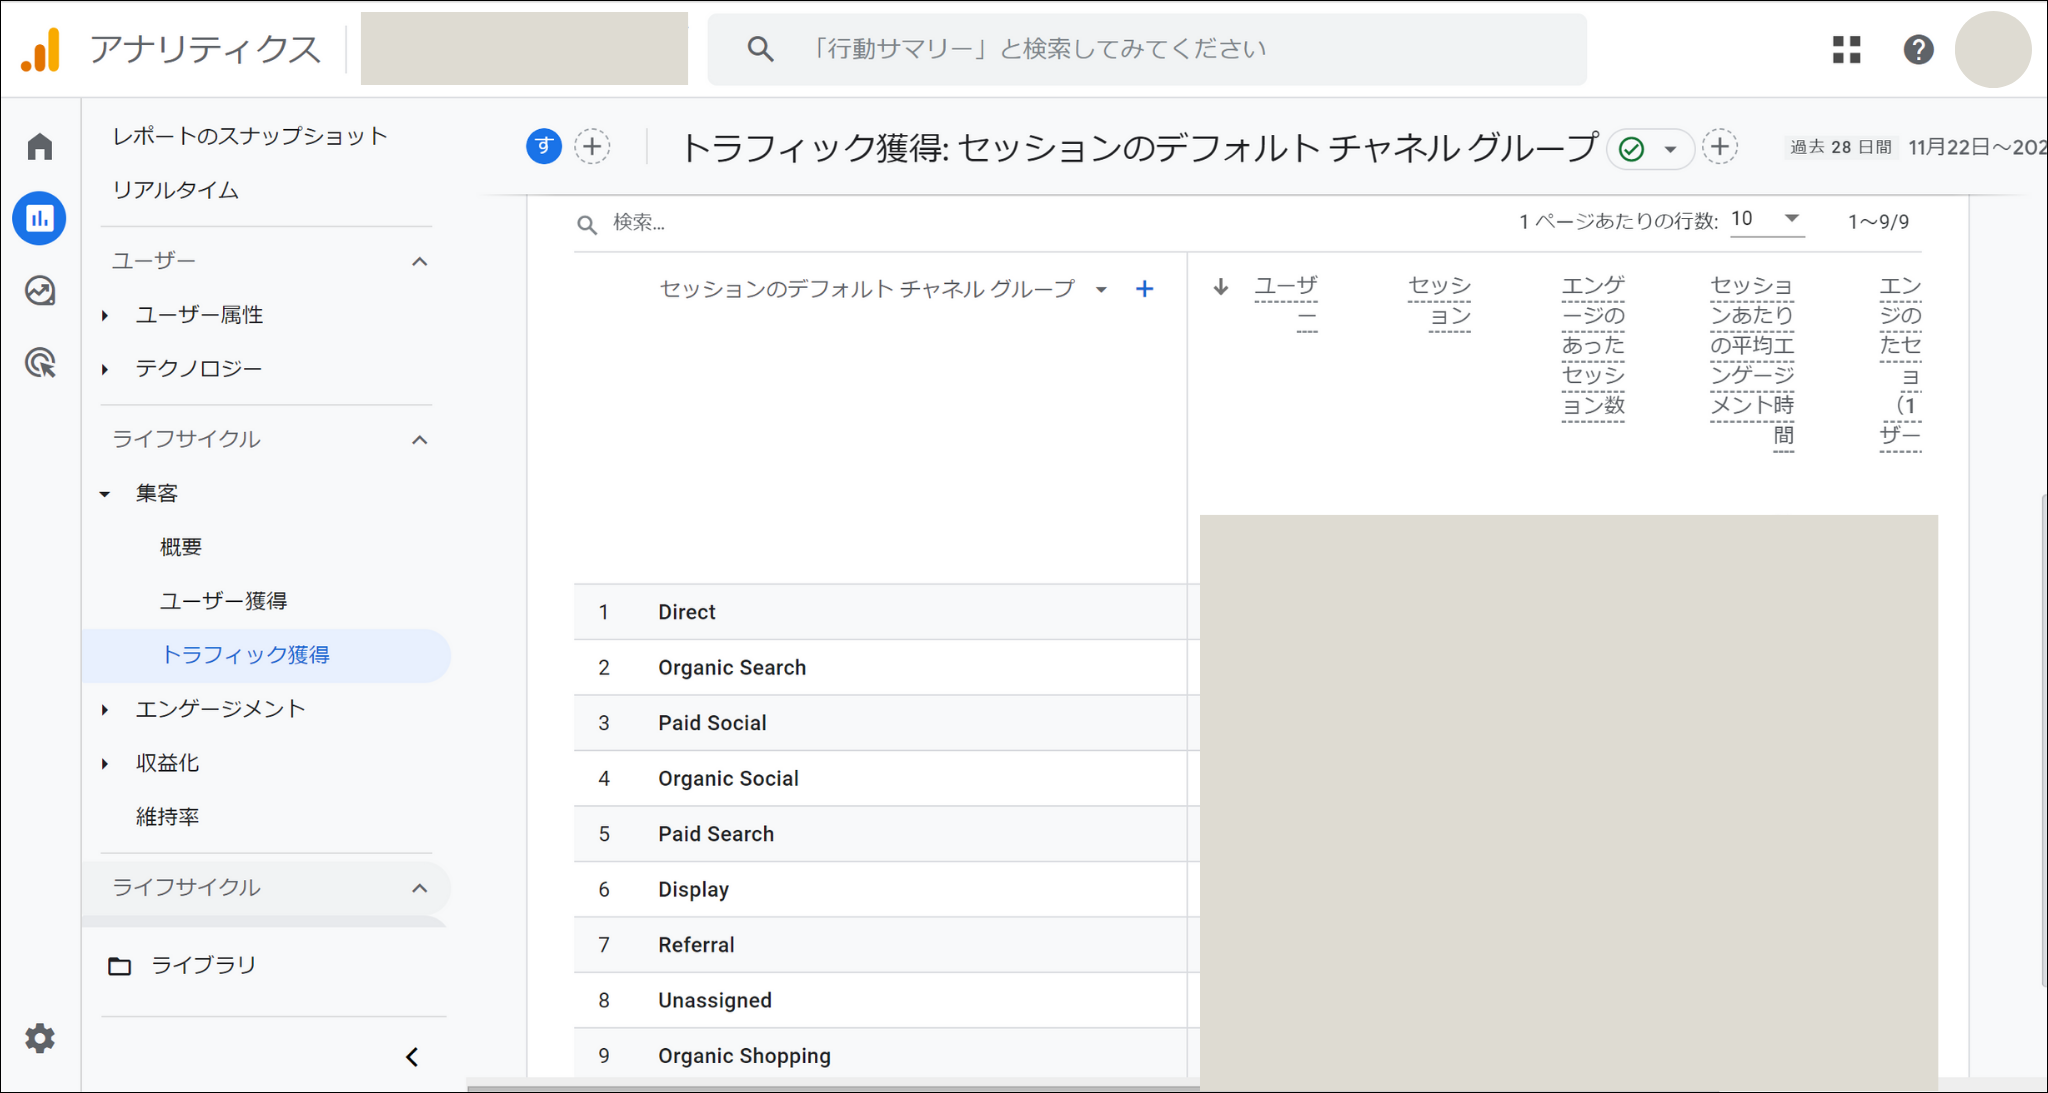Open the green check report status dropdown

[x=1650, y=149]
